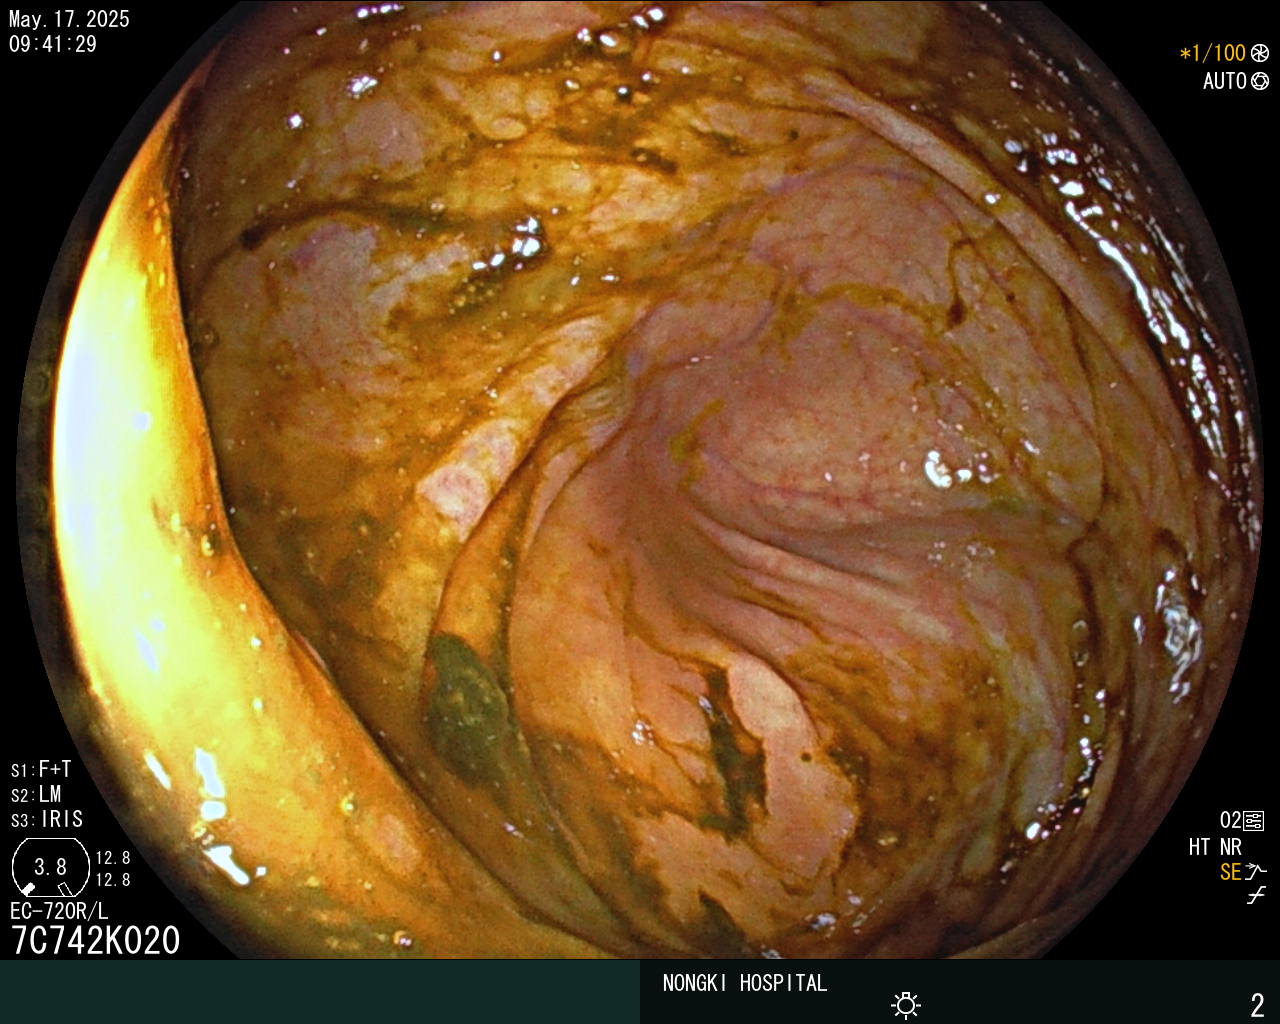Click the yellow *1/100 shutter speed value
The height and width of the screenshot is (1024, 1280).
(1213, 53)
